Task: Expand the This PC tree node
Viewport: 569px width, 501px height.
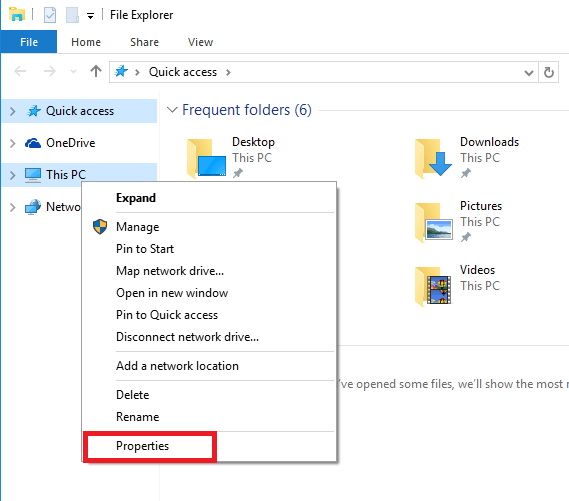Action: coord(13,175)
